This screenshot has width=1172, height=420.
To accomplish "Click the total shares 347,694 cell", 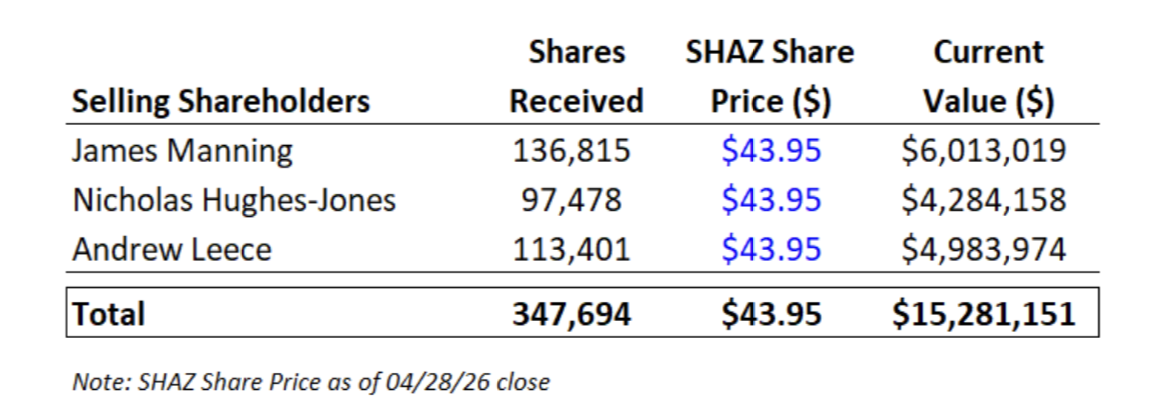I will (572, 314).
